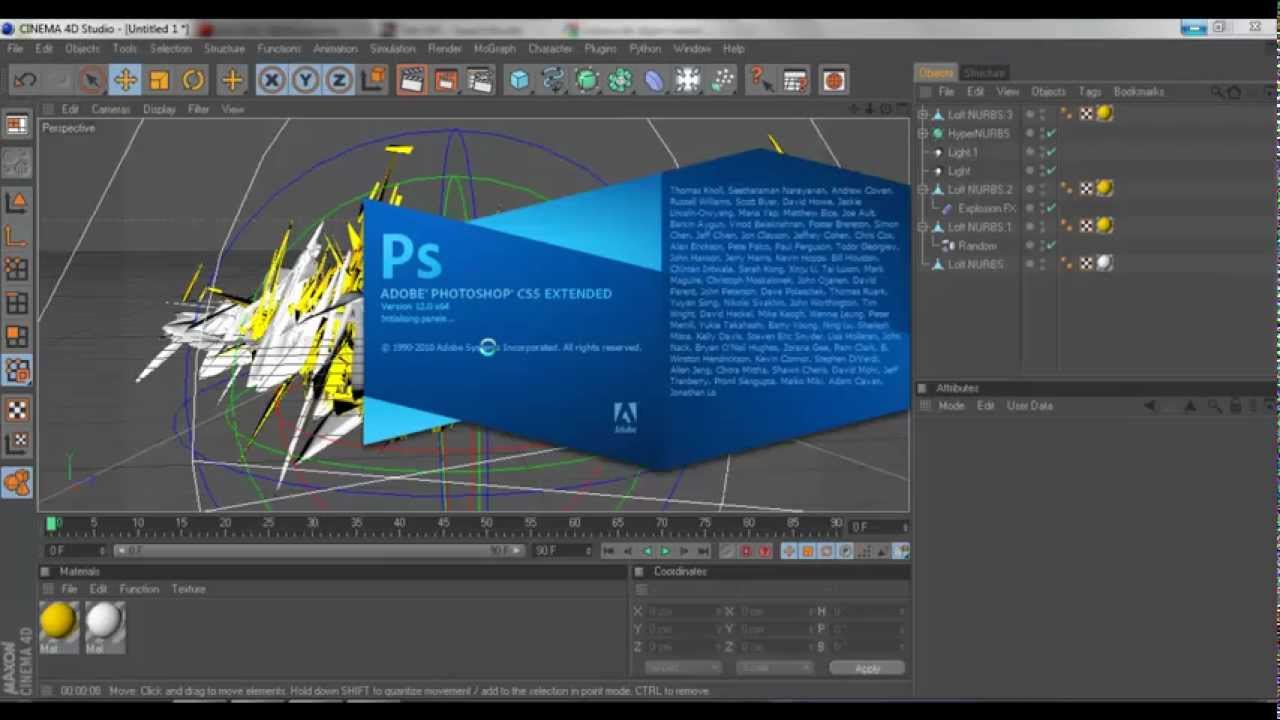This screenshot has height=720, width=1280.
Task: Open the MoGraph menu
Action: [495, 48]
